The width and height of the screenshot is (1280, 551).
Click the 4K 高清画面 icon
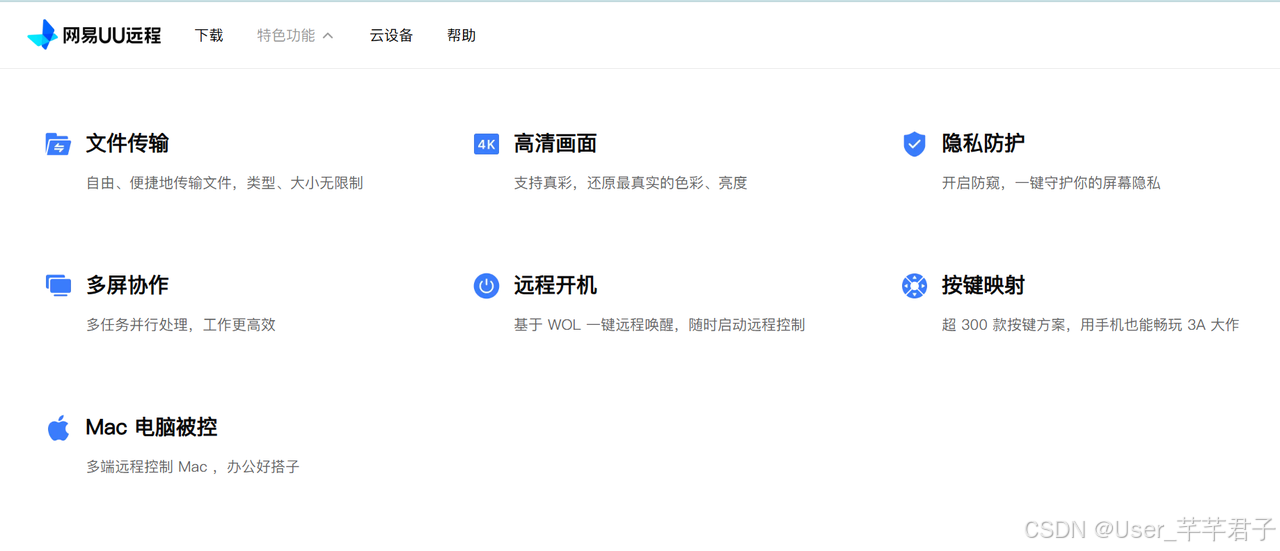click(x=486, y=144)
